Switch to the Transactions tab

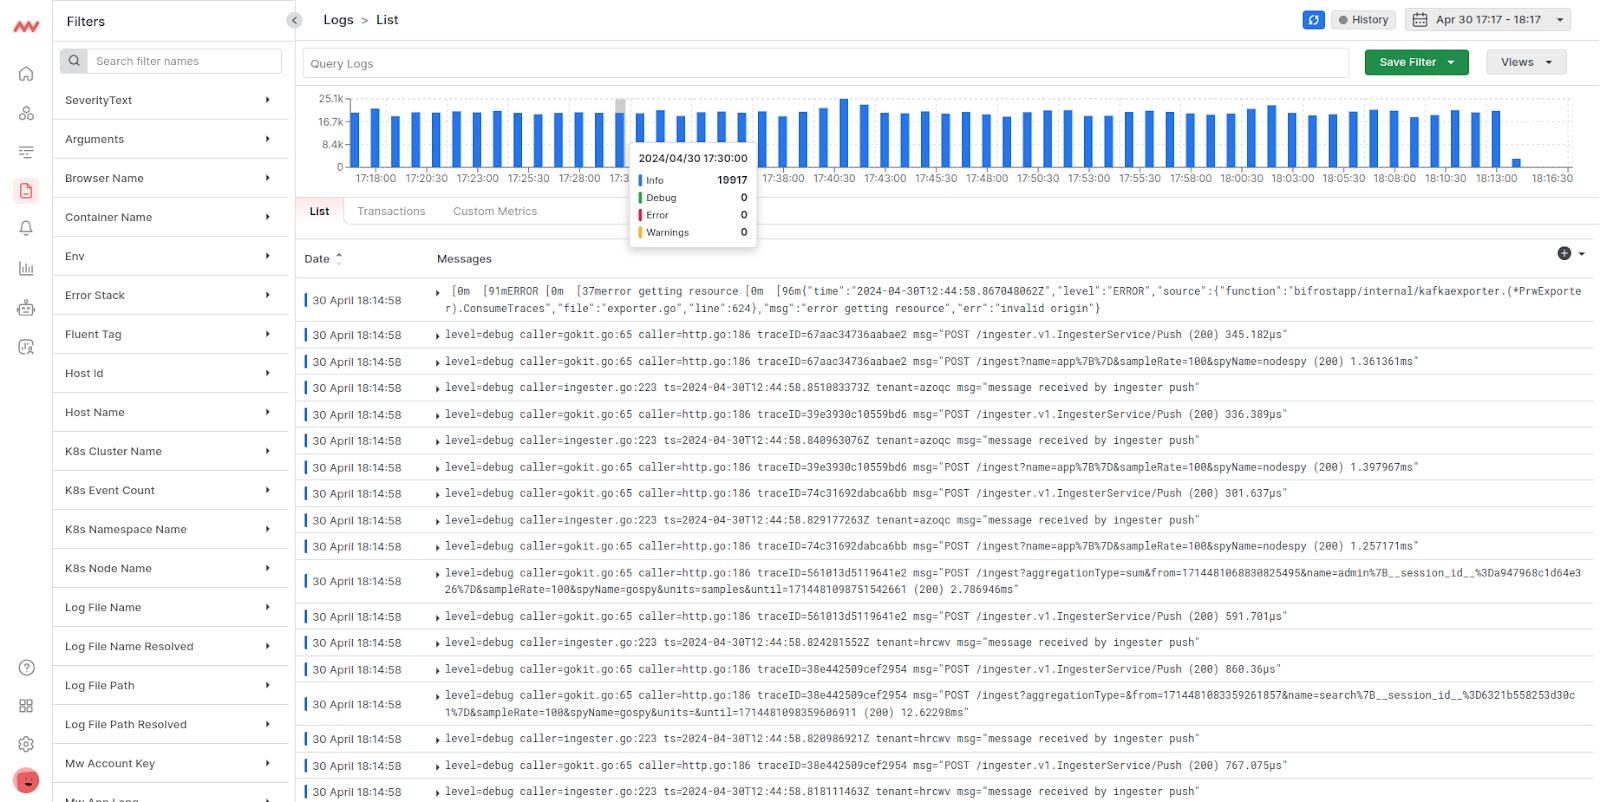391,211
